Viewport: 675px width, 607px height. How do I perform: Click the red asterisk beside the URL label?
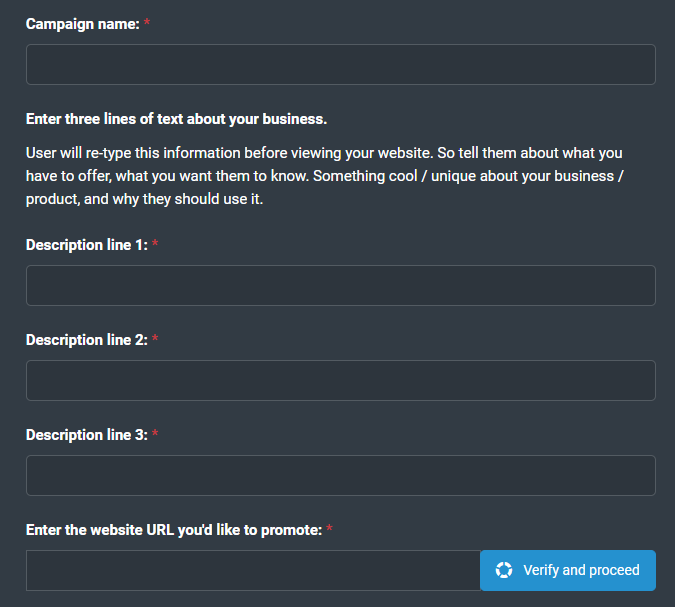coord(329,528)
